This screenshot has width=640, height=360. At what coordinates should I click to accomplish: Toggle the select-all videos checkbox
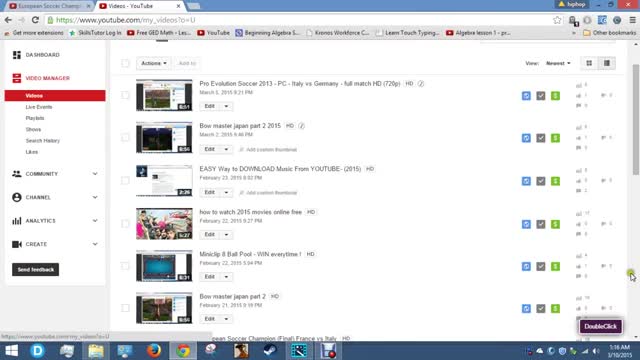point(125,63)
